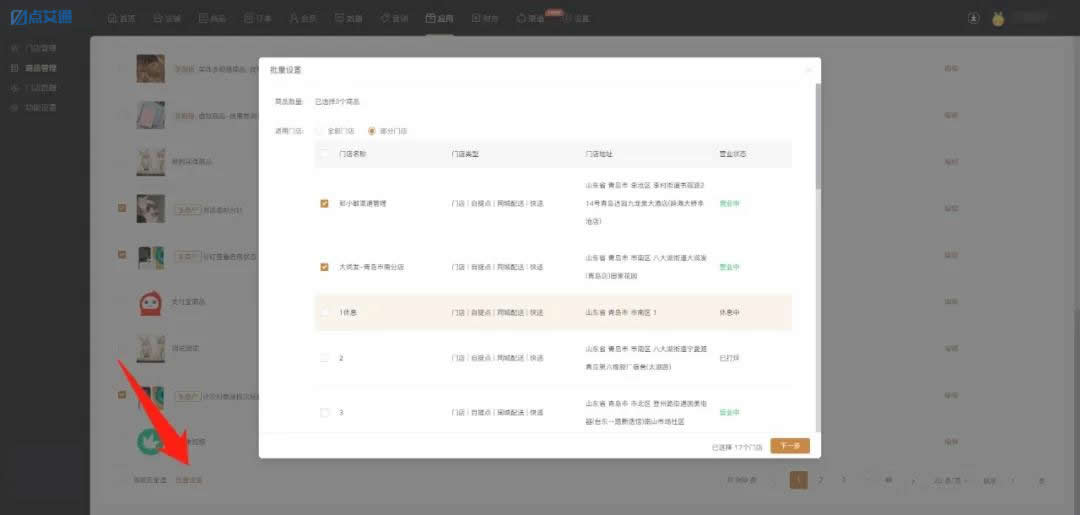The width and height of the screenshot is (1080, 515).
Task: Click the 已打烊 status in row 2
Action: point(729,358)
